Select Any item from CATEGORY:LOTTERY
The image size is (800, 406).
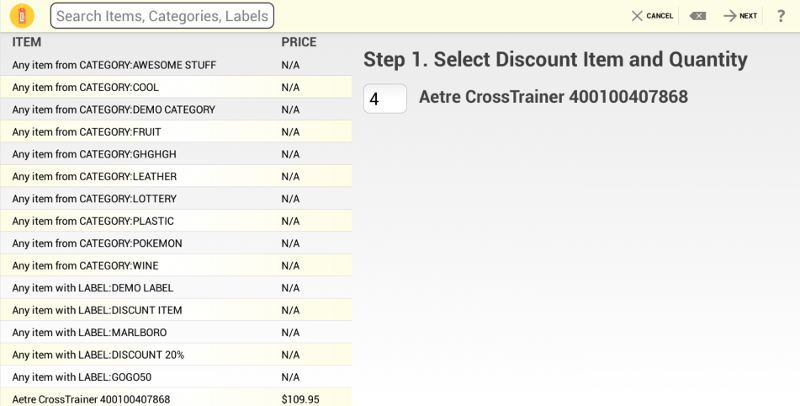176,198
